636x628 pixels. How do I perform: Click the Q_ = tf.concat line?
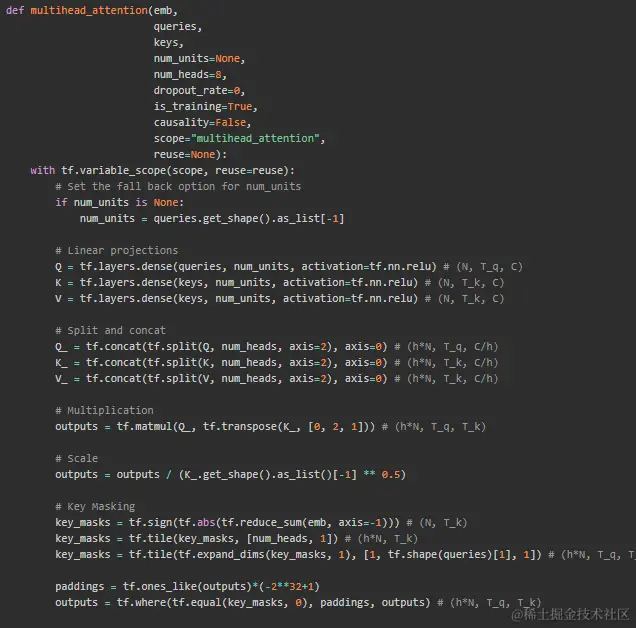tap(277, 346)
